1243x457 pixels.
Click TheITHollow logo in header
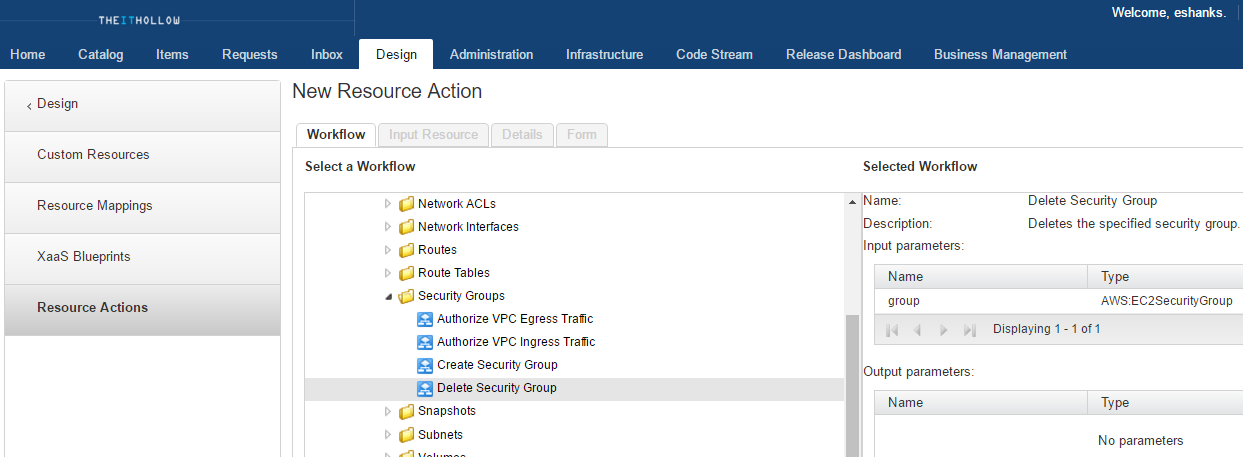[139, 20]
